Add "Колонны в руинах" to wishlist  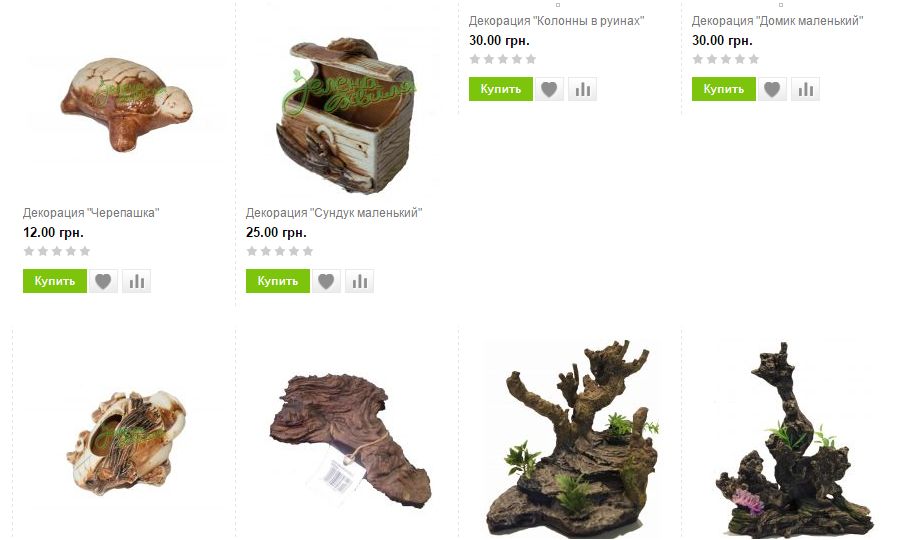coord(549,89)
